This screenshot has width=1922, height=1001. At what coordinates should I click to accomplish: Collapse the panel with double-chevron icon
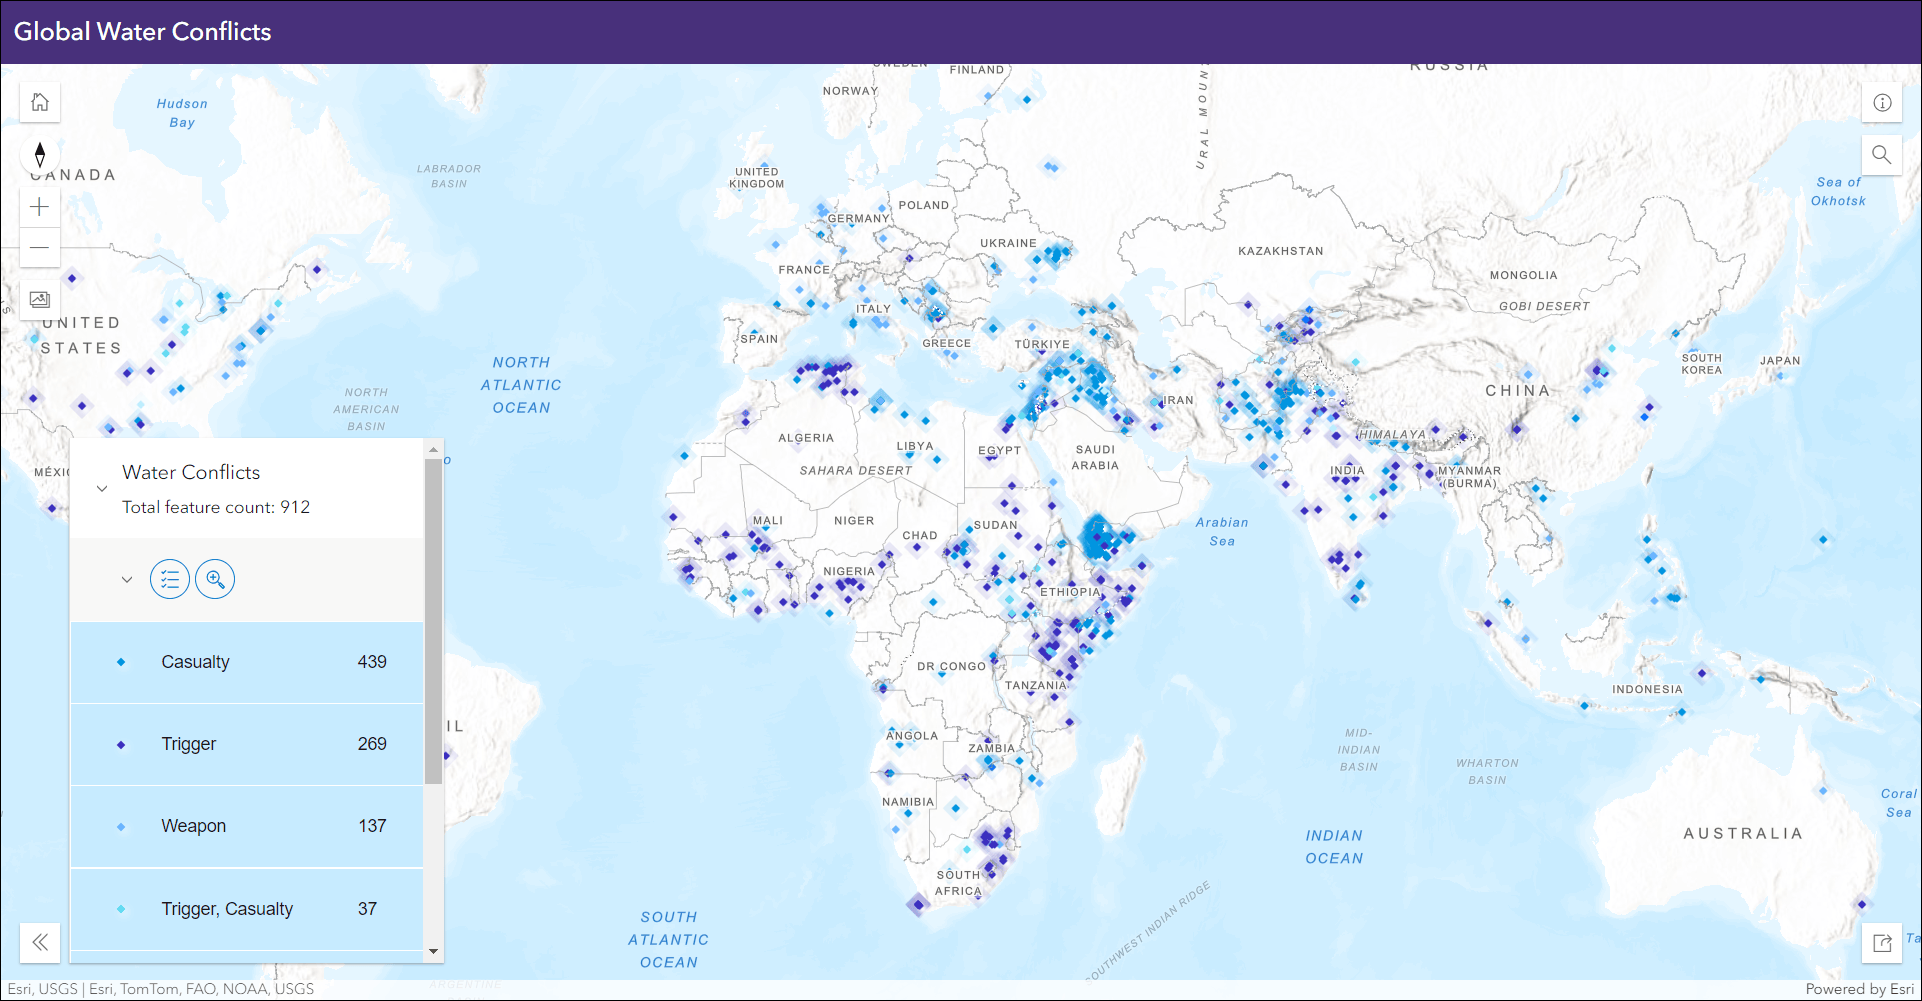[x=40, y=942]
